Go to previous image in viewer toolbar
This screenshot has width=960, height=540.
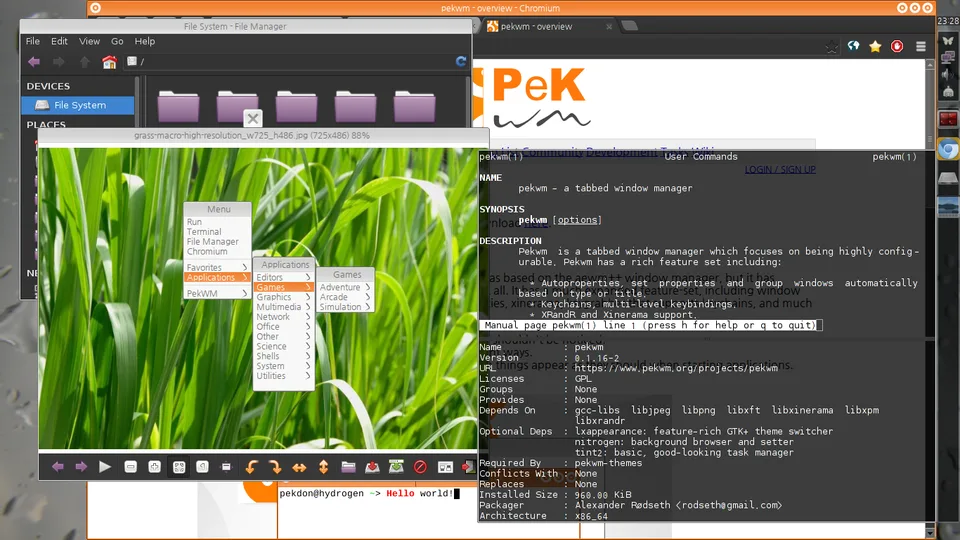[58, 467]
